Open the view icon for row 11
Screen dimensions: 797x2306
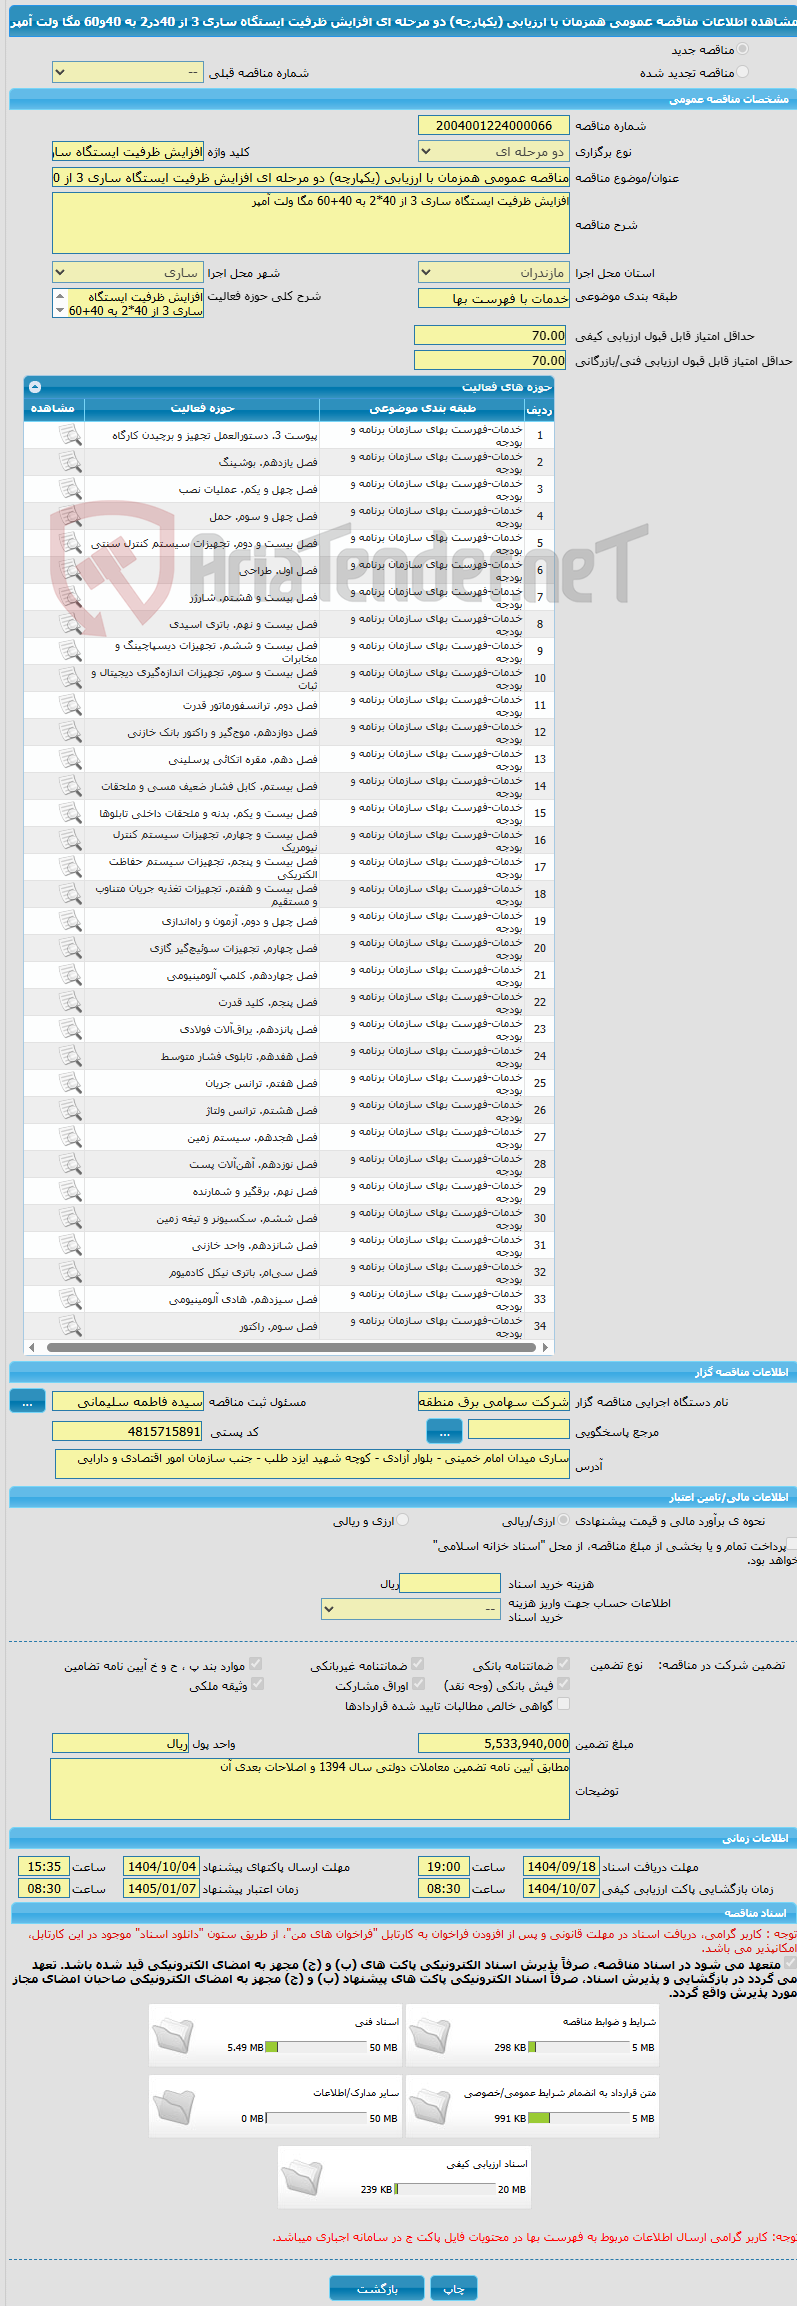click(70, 705)
